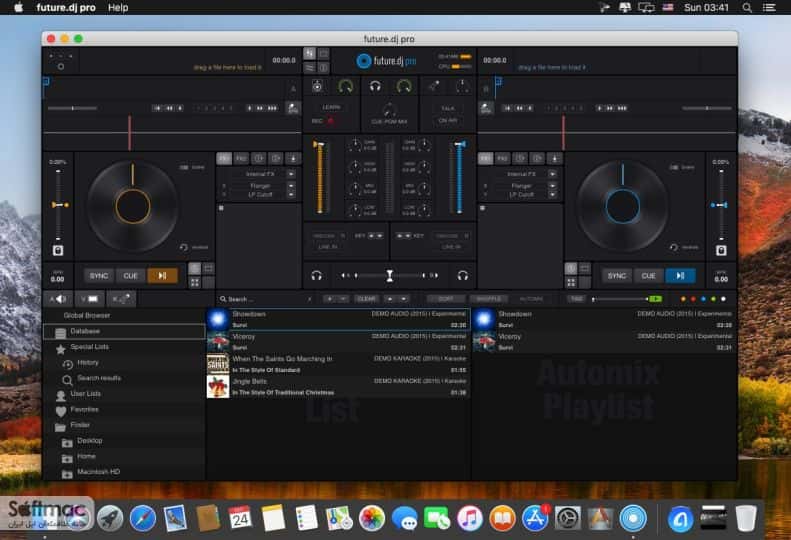791x540 pixels.
Task: Start playback on the right deck
Action: click(680, 276)
